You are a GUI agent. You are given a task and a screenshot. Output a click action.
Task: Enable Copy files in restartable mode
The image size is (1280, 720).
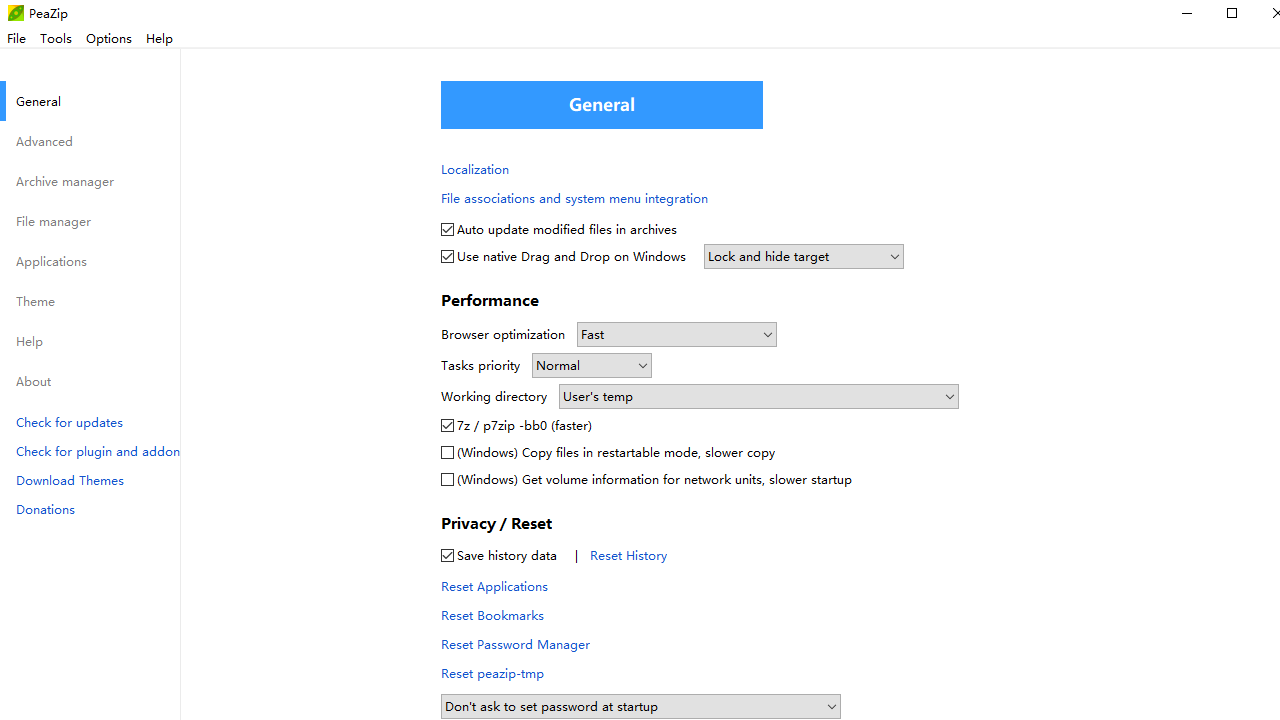[x=448, y=453]
